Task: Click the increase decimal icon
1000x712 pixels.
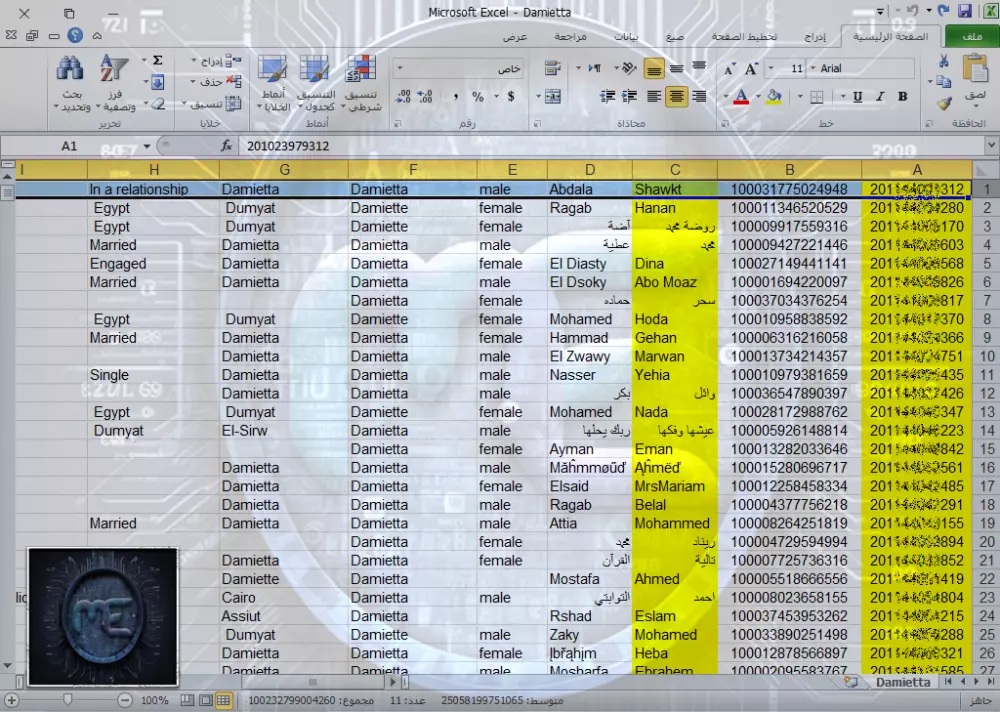Action: click(425, 96)
